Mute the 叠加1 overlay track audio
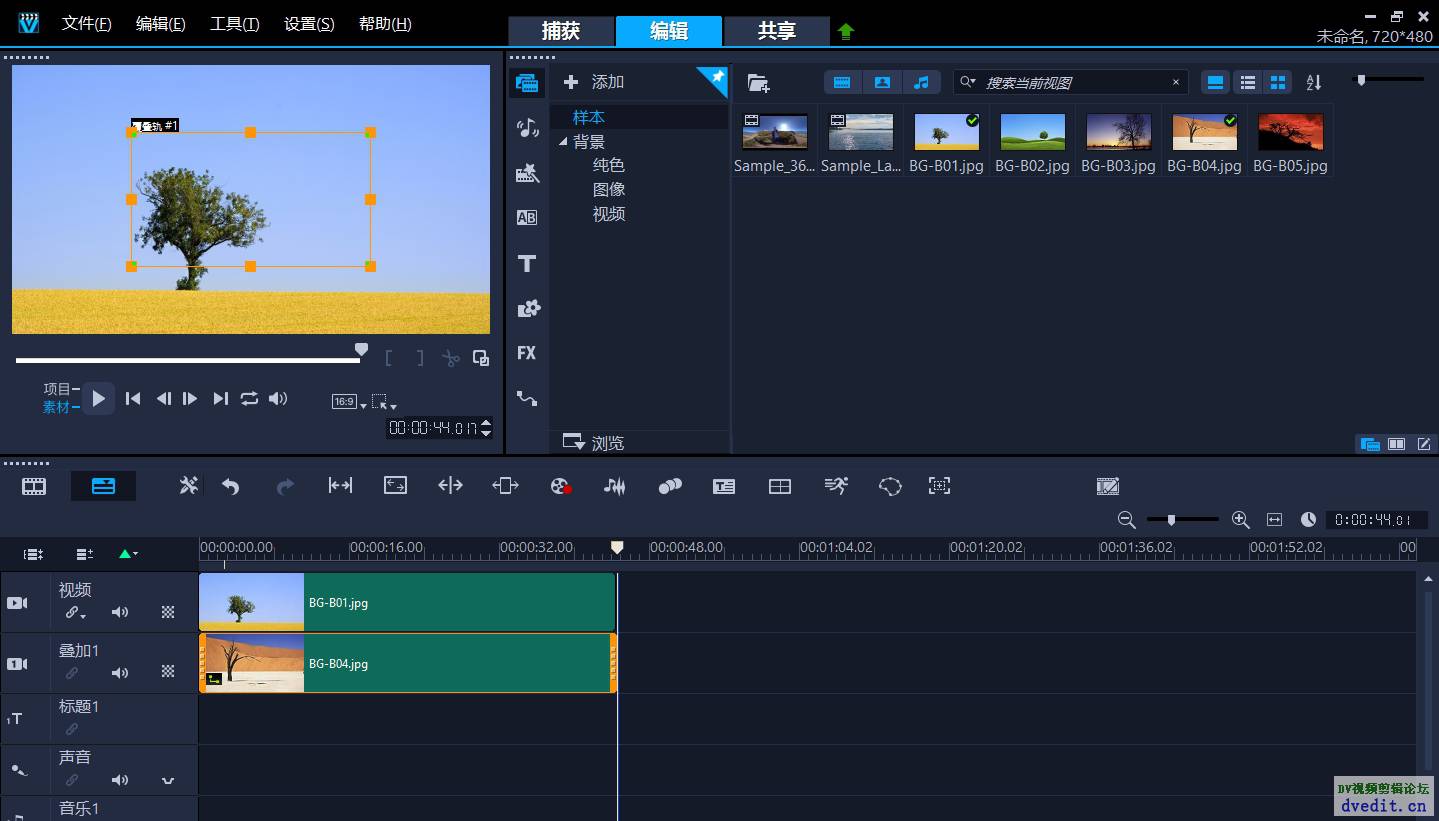The height and width of the screenshot is (821, 1439). click(120, 673)
